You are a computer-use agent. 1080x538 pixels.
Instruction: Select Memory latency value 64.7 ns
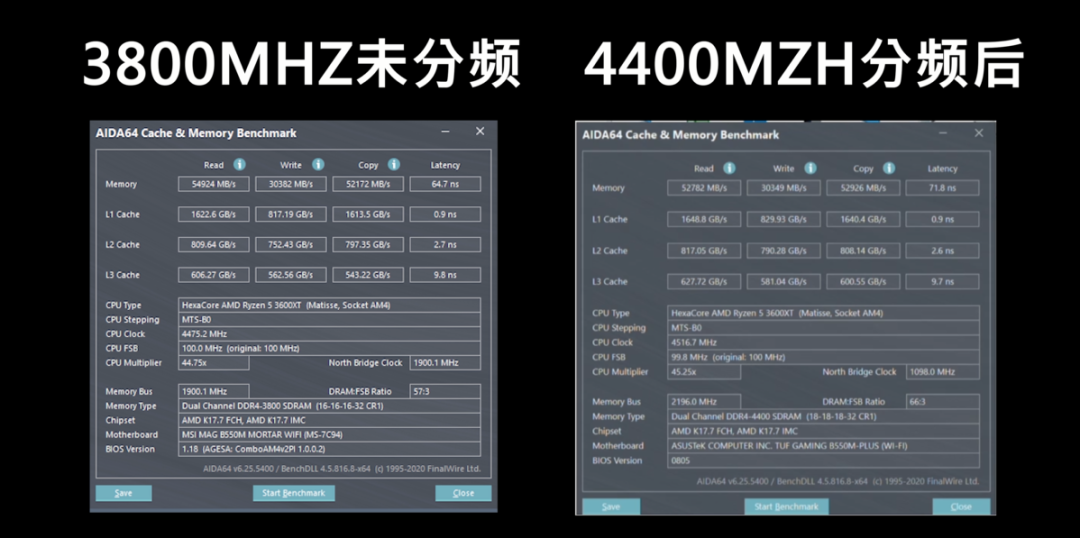coord(445,184)
